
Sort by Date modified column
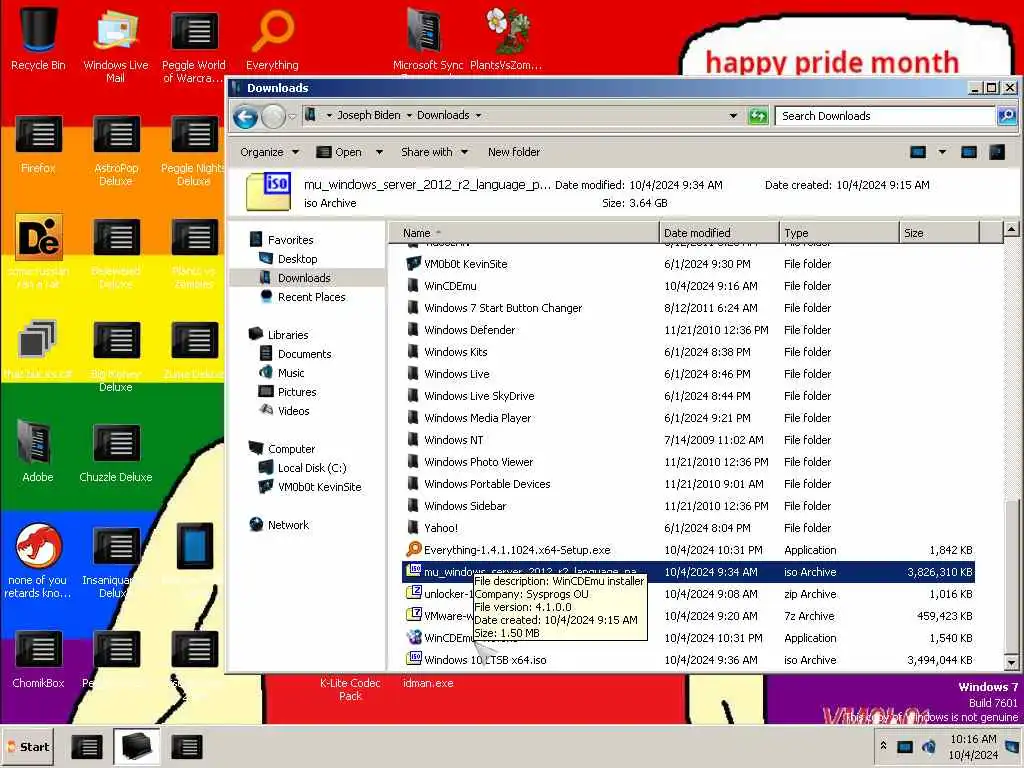[719, 232]
